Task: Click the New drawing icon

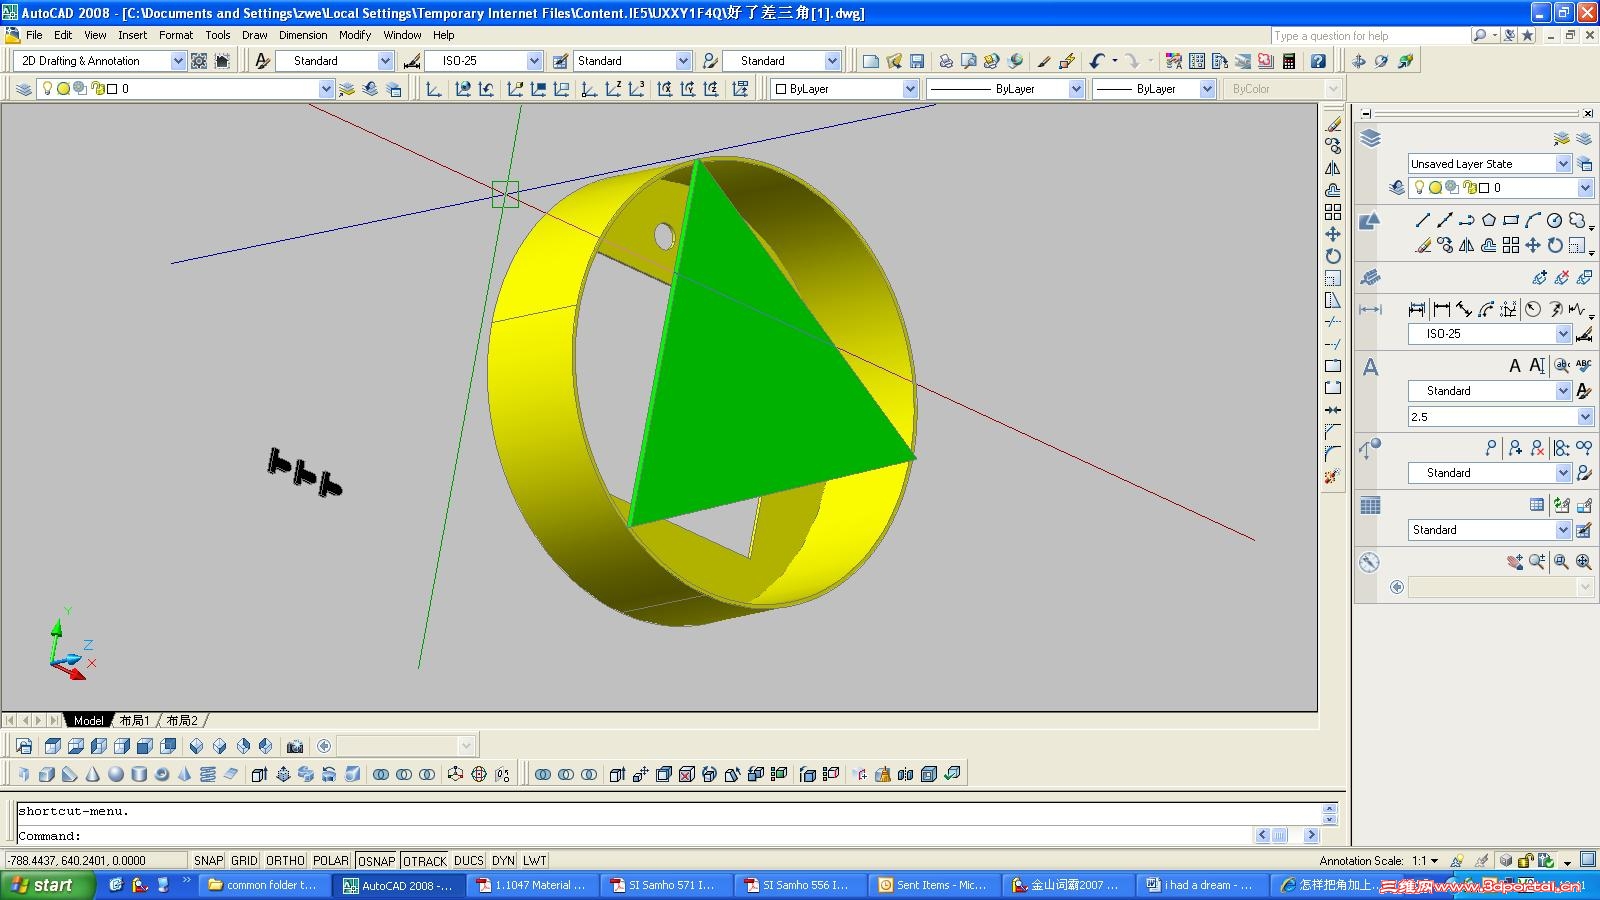Action: point(871,61)
